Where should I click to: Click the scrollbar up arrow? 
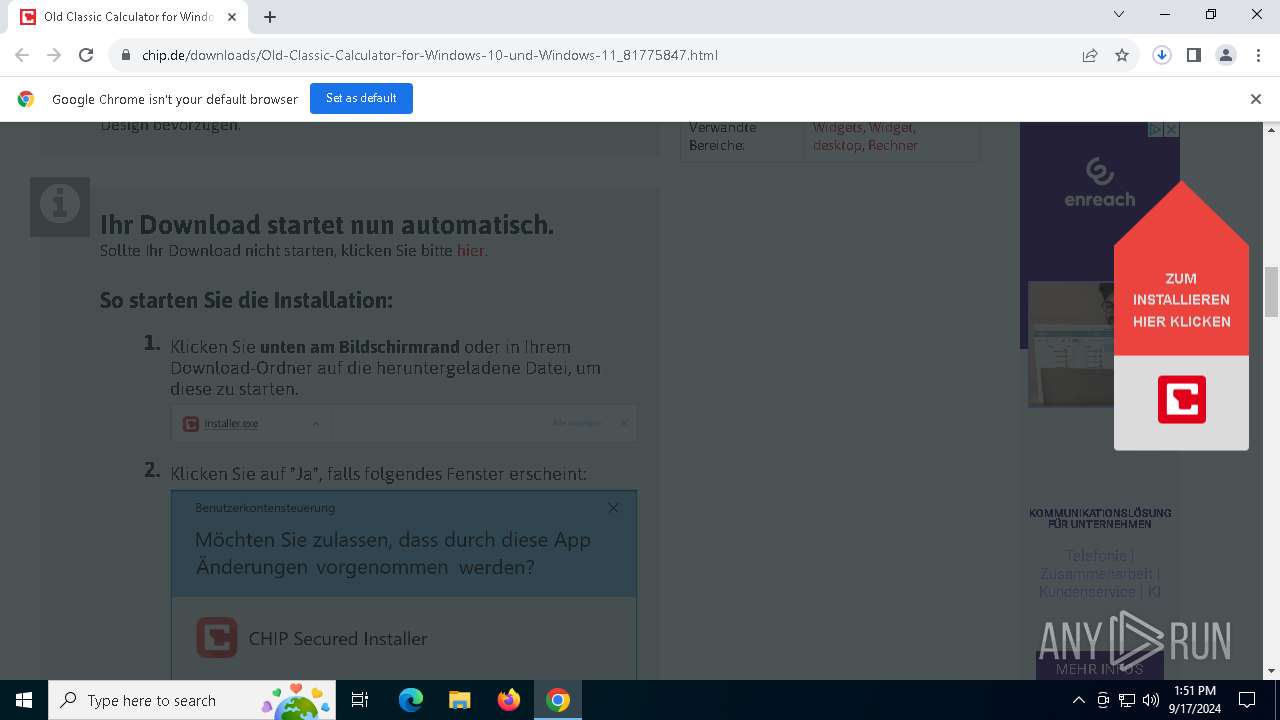pos(1272,130)
